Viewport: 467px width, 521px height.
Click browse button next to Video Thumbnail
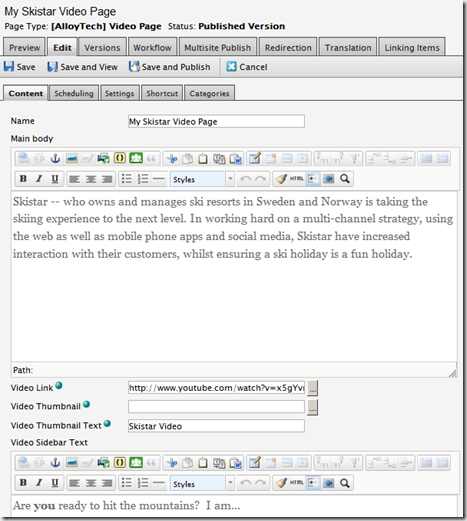312,407
